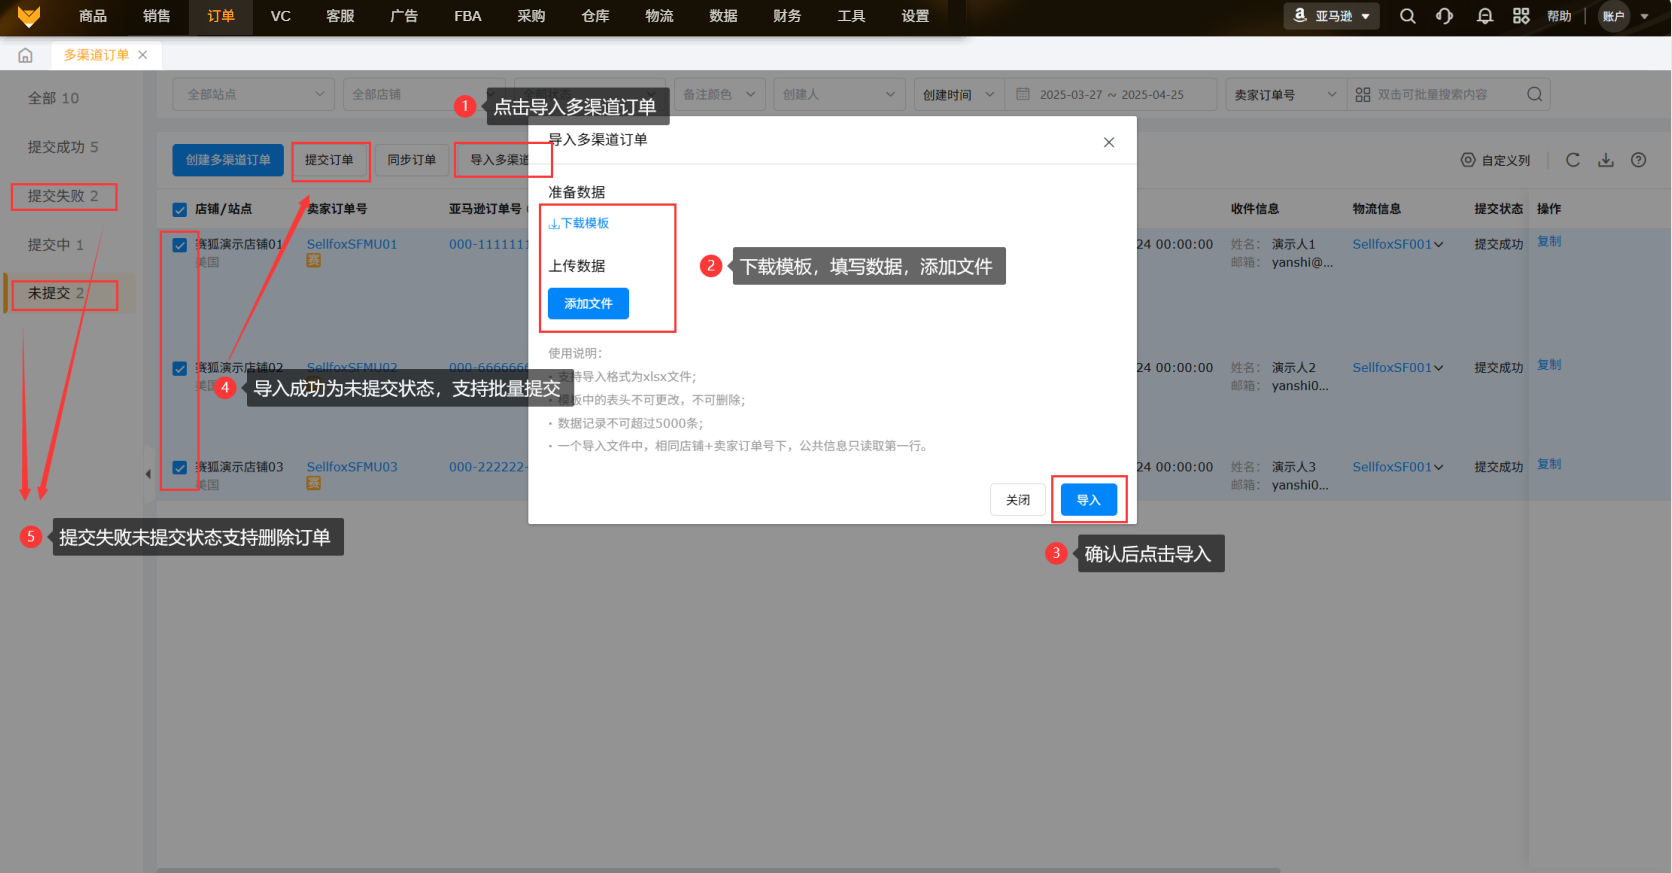Open the customer support headset icon

1445,16
